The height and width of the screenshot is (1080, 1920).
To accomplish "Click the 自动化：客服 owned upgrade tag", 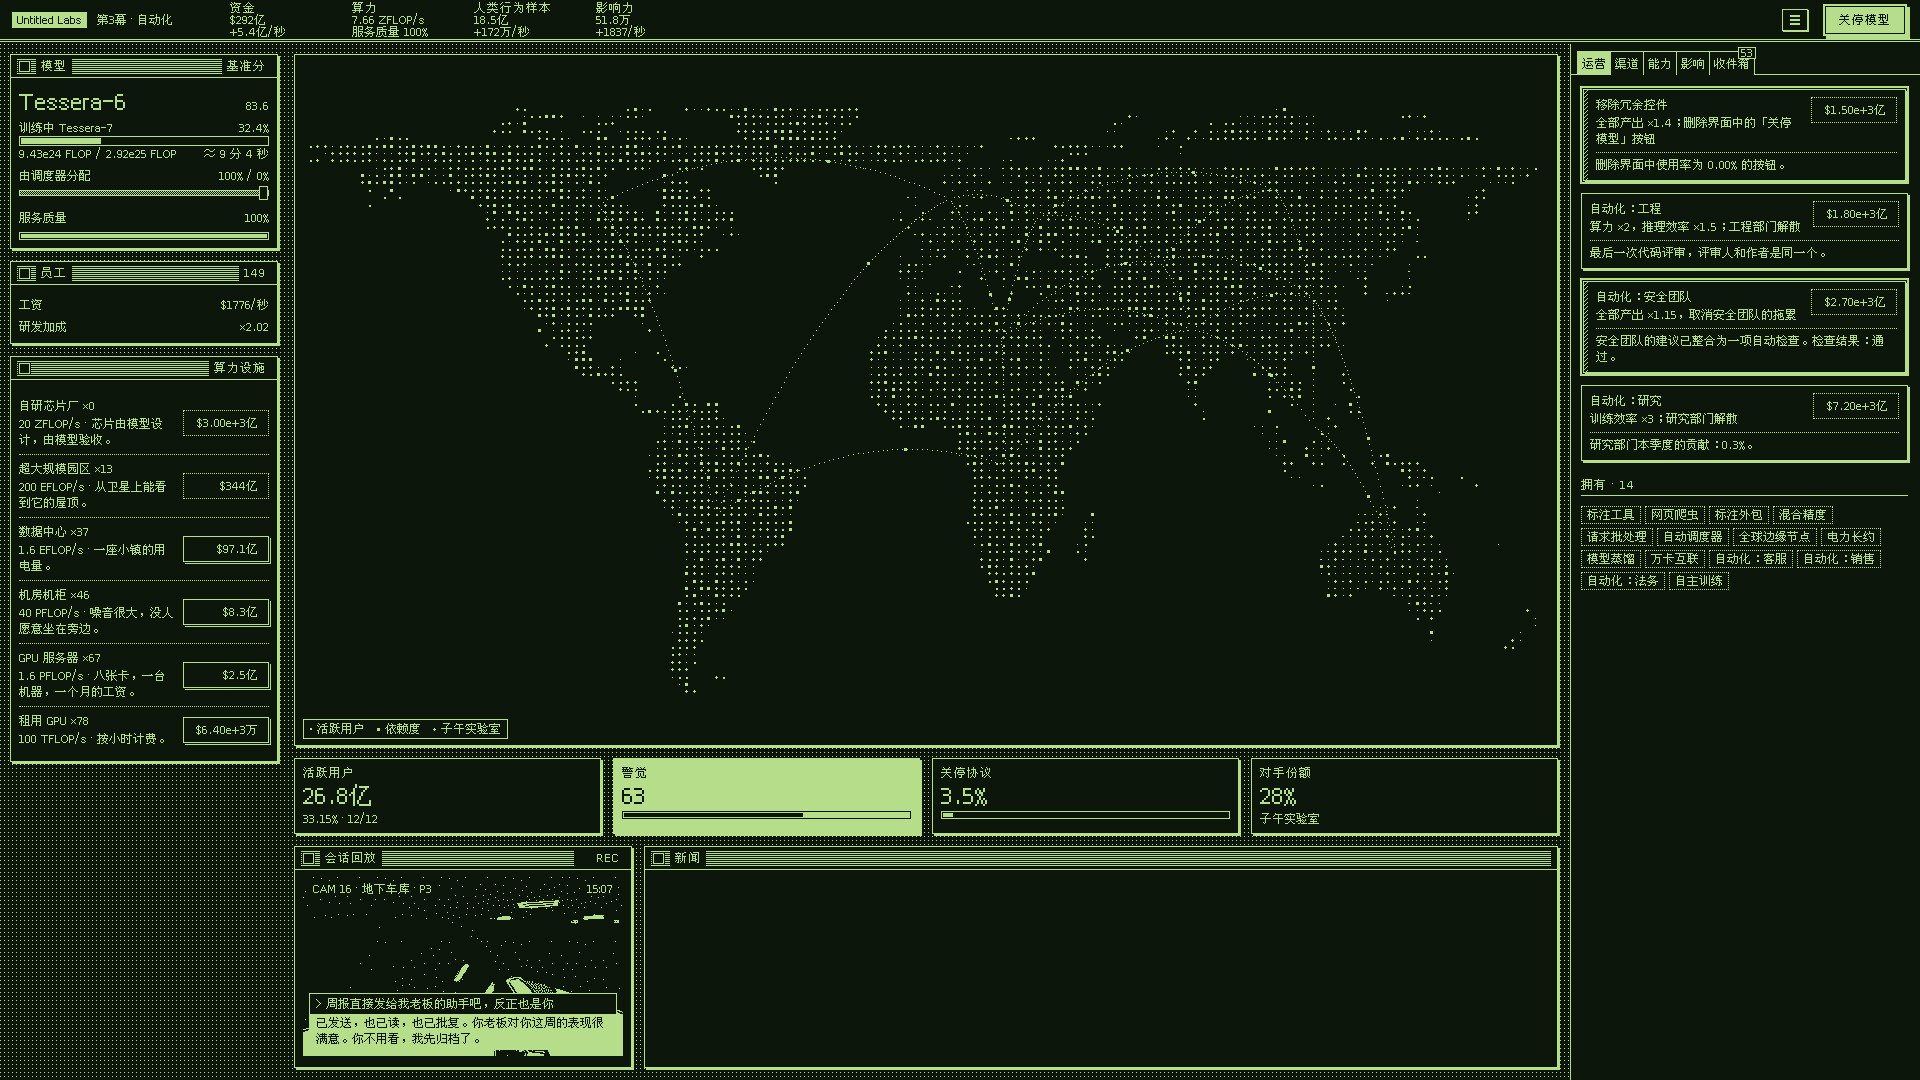I will tap(1750, 559).
